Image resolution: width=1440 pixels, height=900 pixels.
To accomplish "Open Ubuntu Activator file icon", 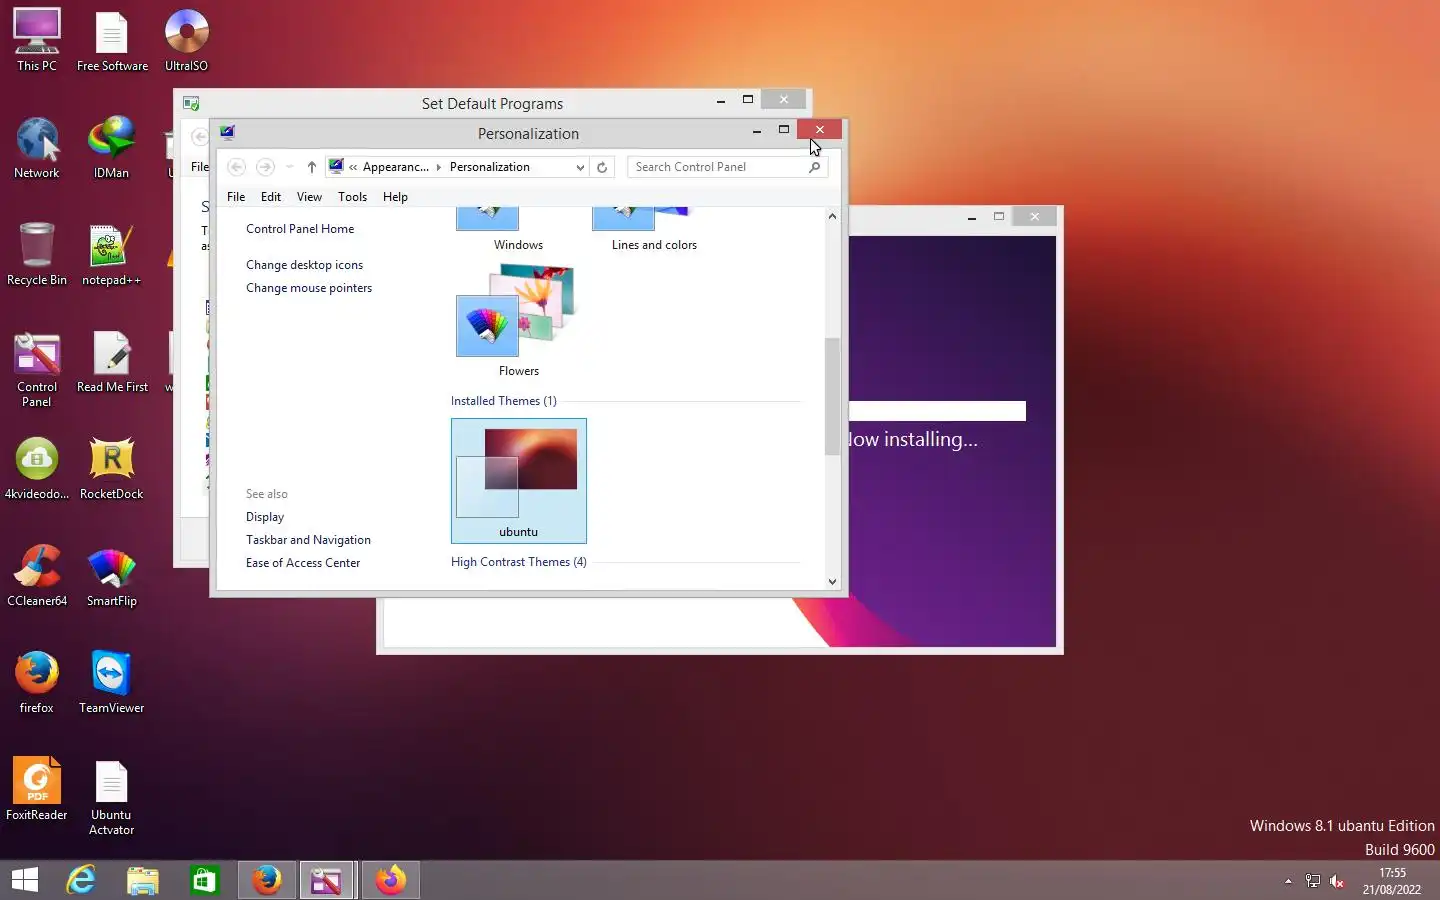I will coord(111,796).
